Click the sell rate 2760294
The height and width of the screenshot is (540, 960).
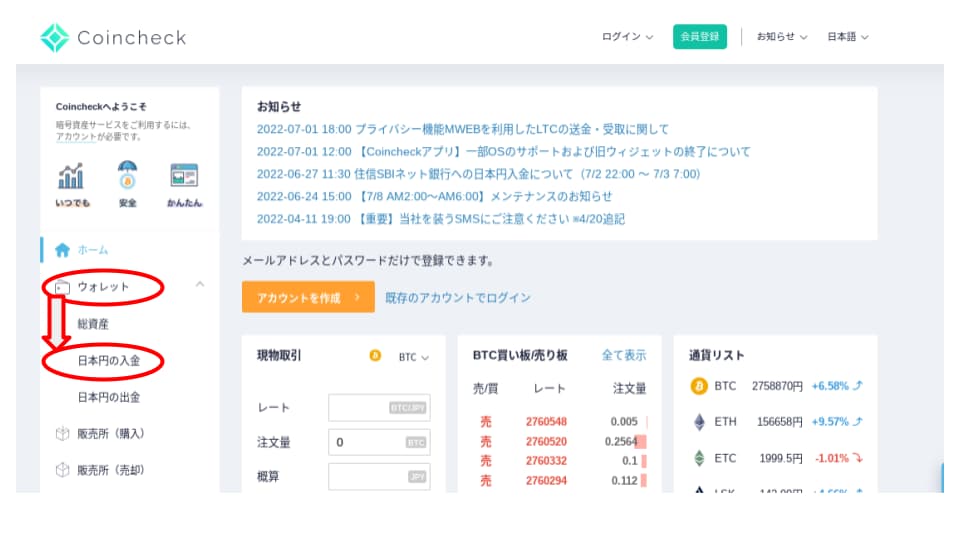click(546, 481)
